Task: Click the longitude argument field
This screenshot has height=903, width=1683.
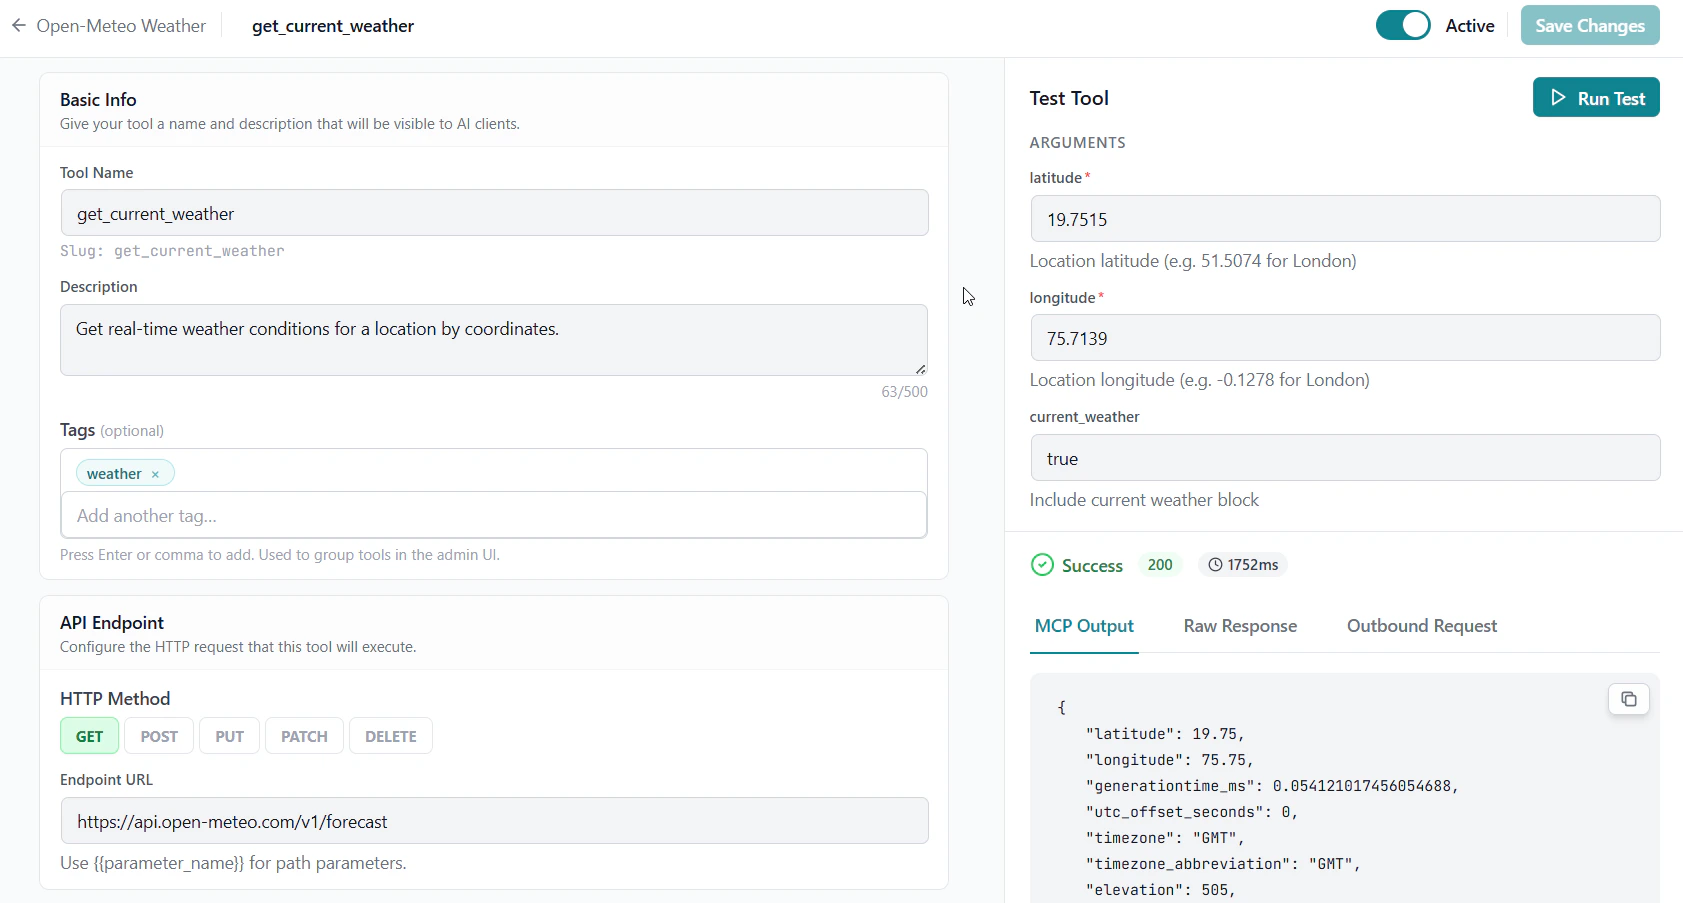Action: pos(1345,338)
